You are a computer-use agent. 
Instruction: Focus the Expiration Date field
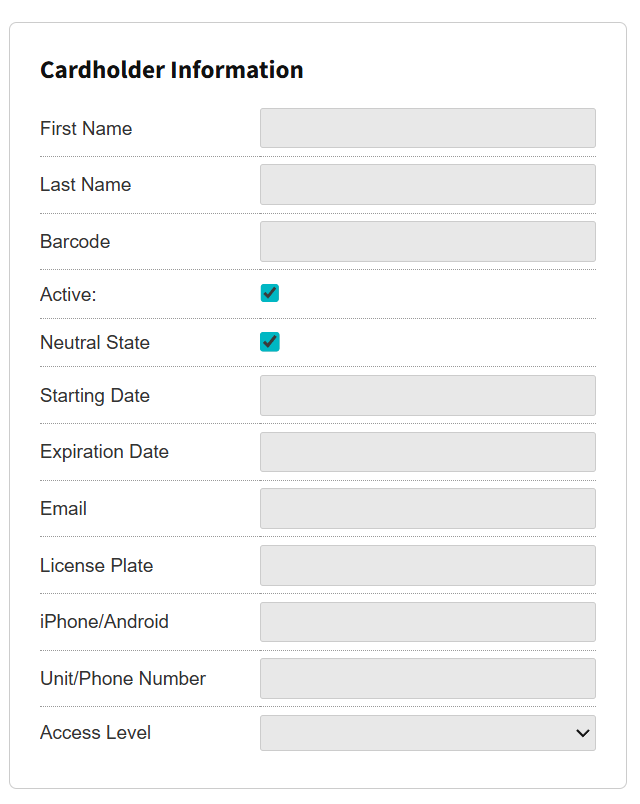(427, 452)
